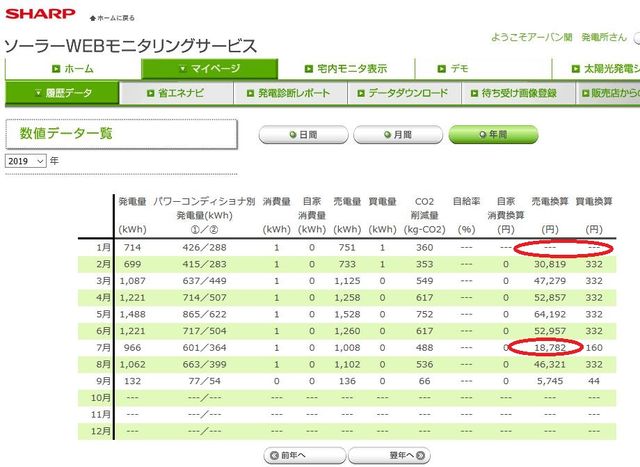The width and height of the screenshot is (640, 467).
Task: Open the 2019 year dropdown
Action: (26, 161)
